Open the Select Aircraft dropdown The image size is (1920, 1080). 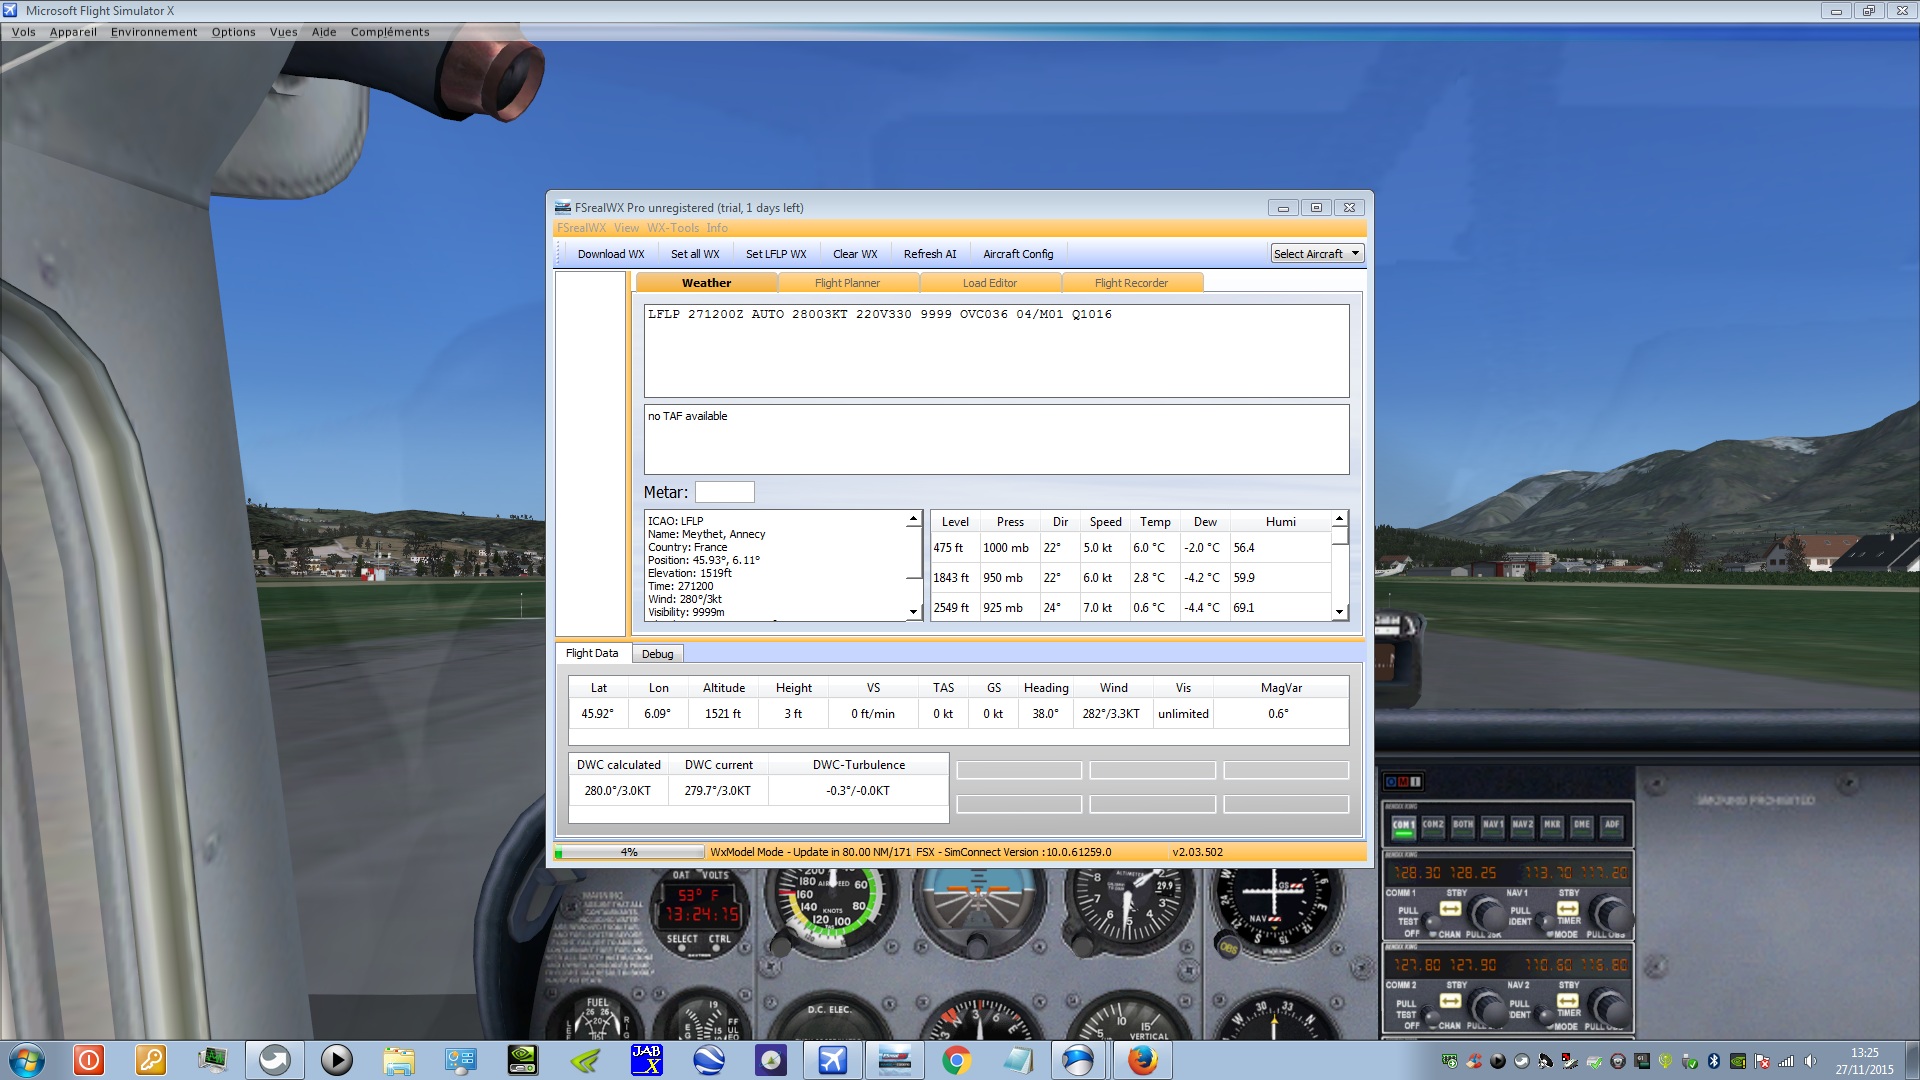(1317, 254)
